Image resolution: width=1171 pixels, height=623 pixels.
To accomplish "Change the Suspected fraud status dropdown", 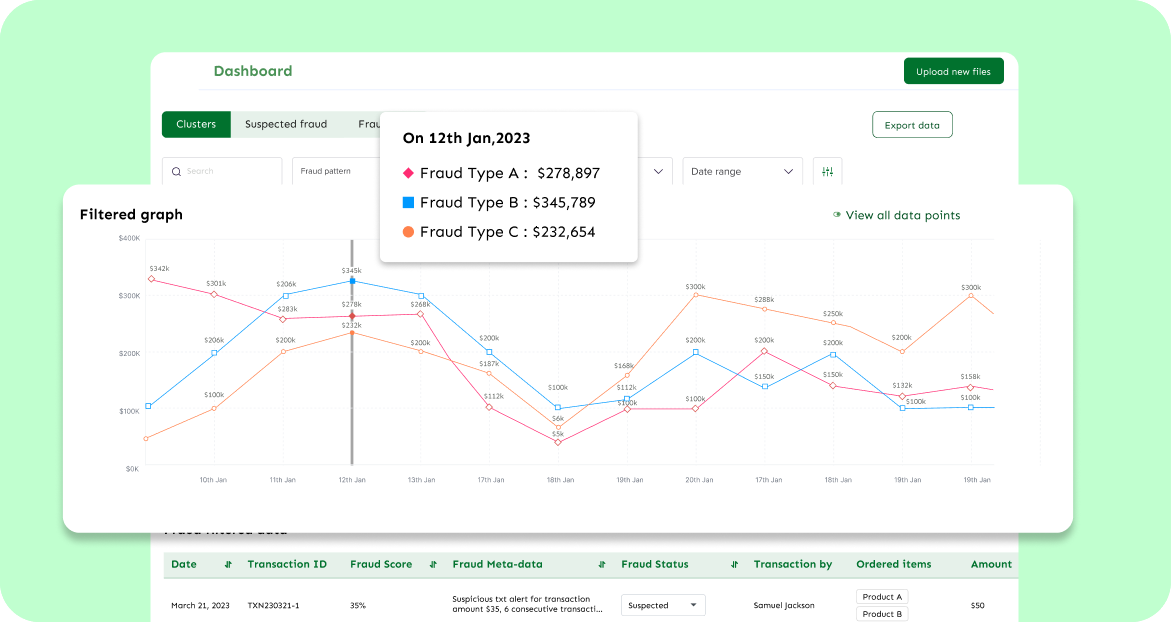I will point(663,605).
